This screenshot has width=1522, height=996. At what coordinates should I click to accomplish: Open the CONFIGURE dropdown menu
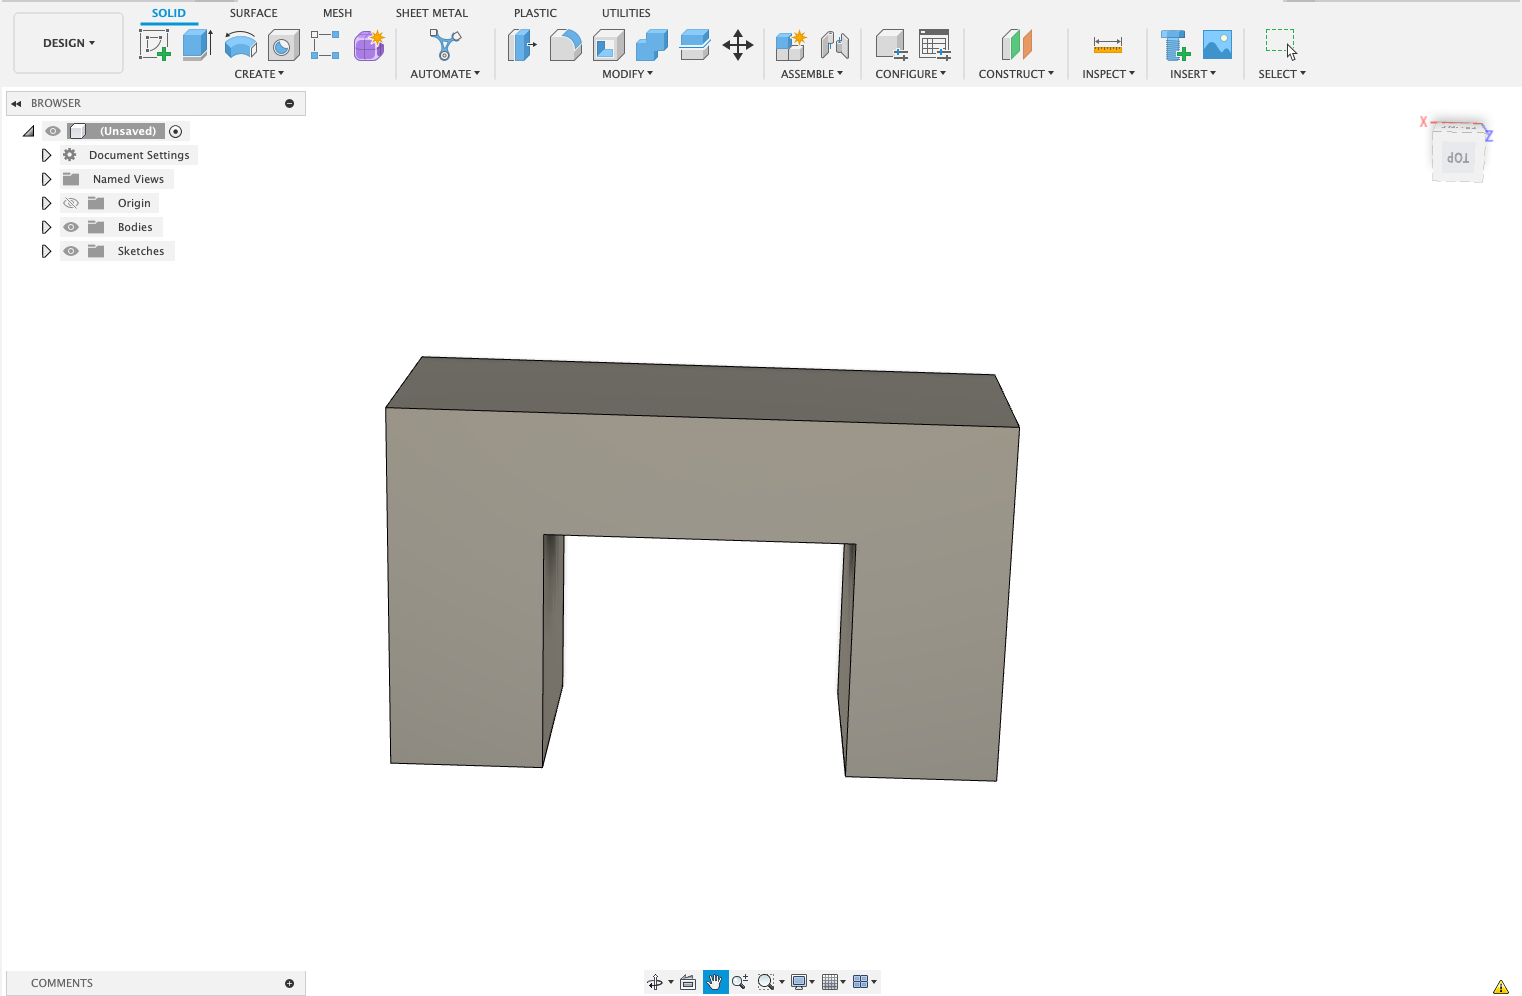click(910, 74)
